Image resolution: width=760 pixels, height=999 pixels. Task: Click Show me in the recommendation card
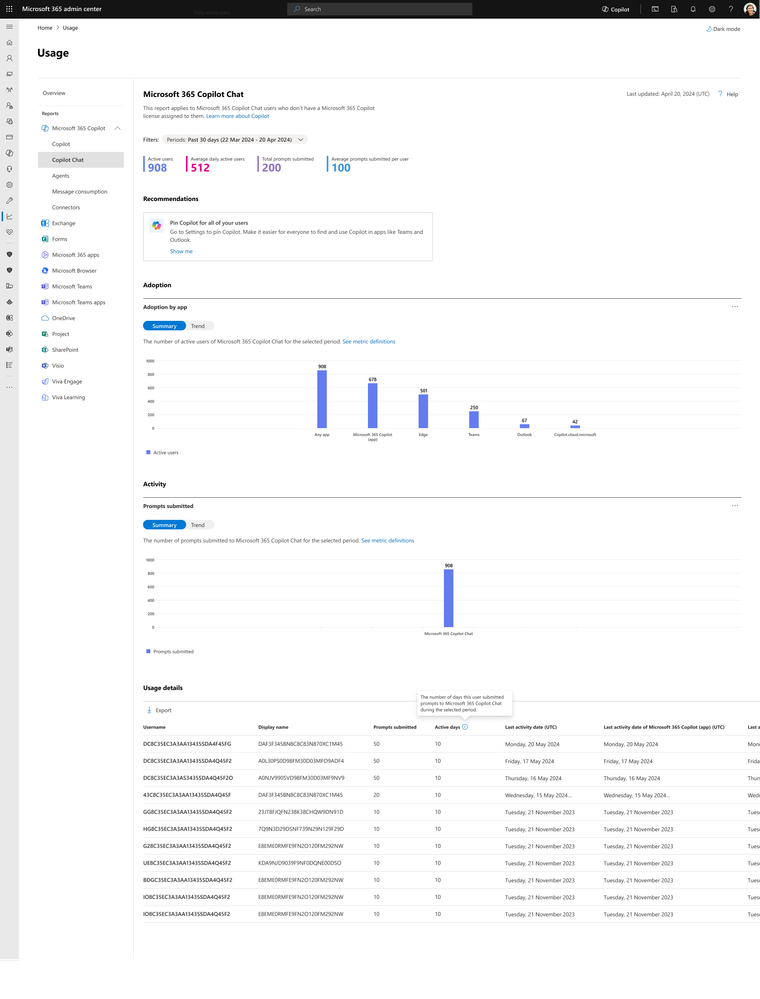tap(181, 251)
